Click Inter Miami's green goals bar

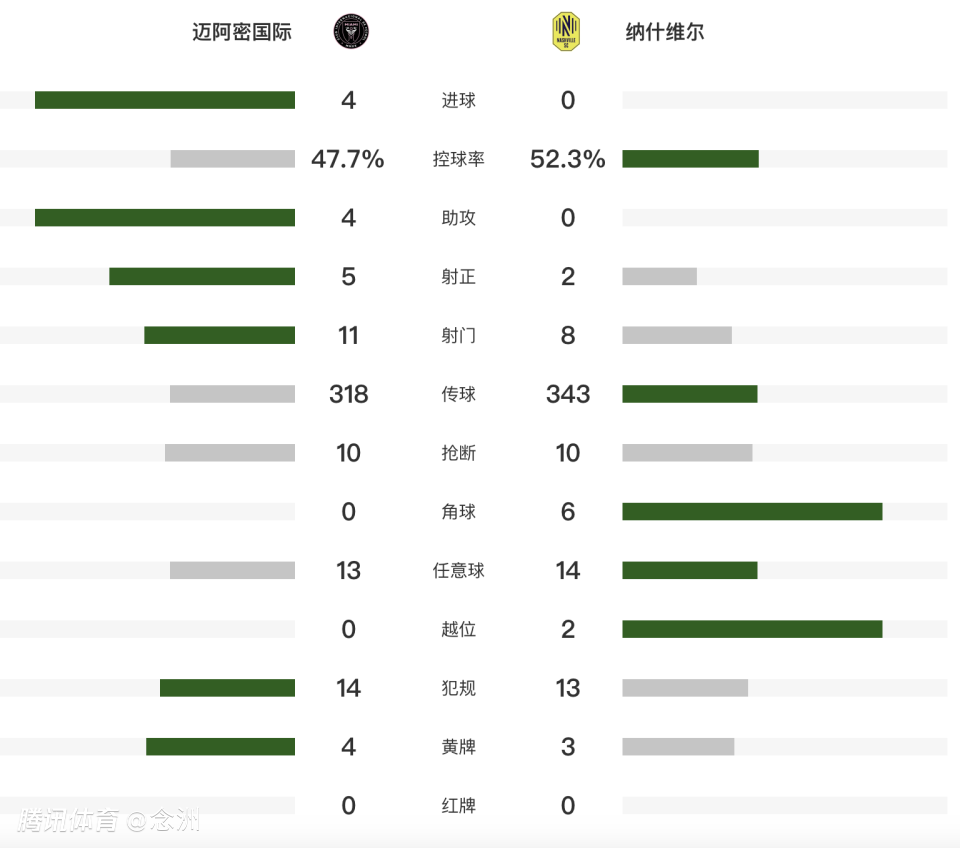[x=165, y=100]
